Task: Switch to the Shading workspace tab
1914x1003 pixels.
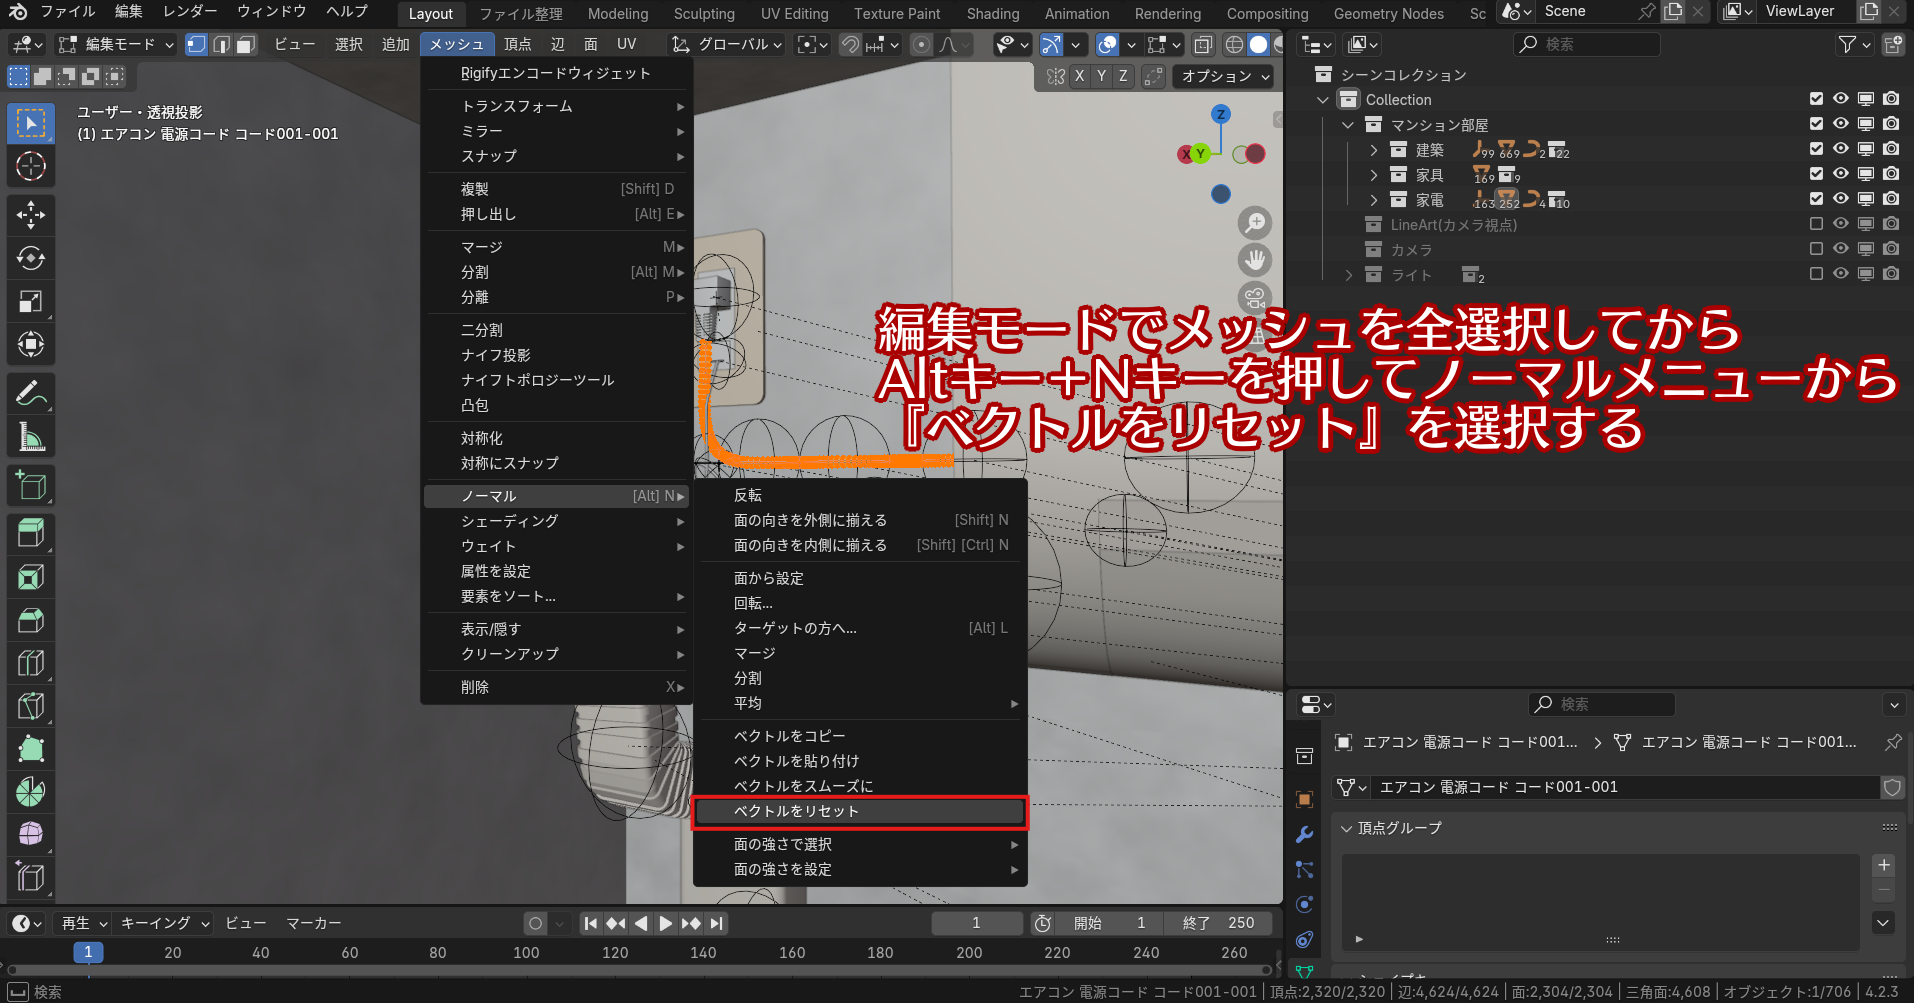Action: tap(992, 14)
